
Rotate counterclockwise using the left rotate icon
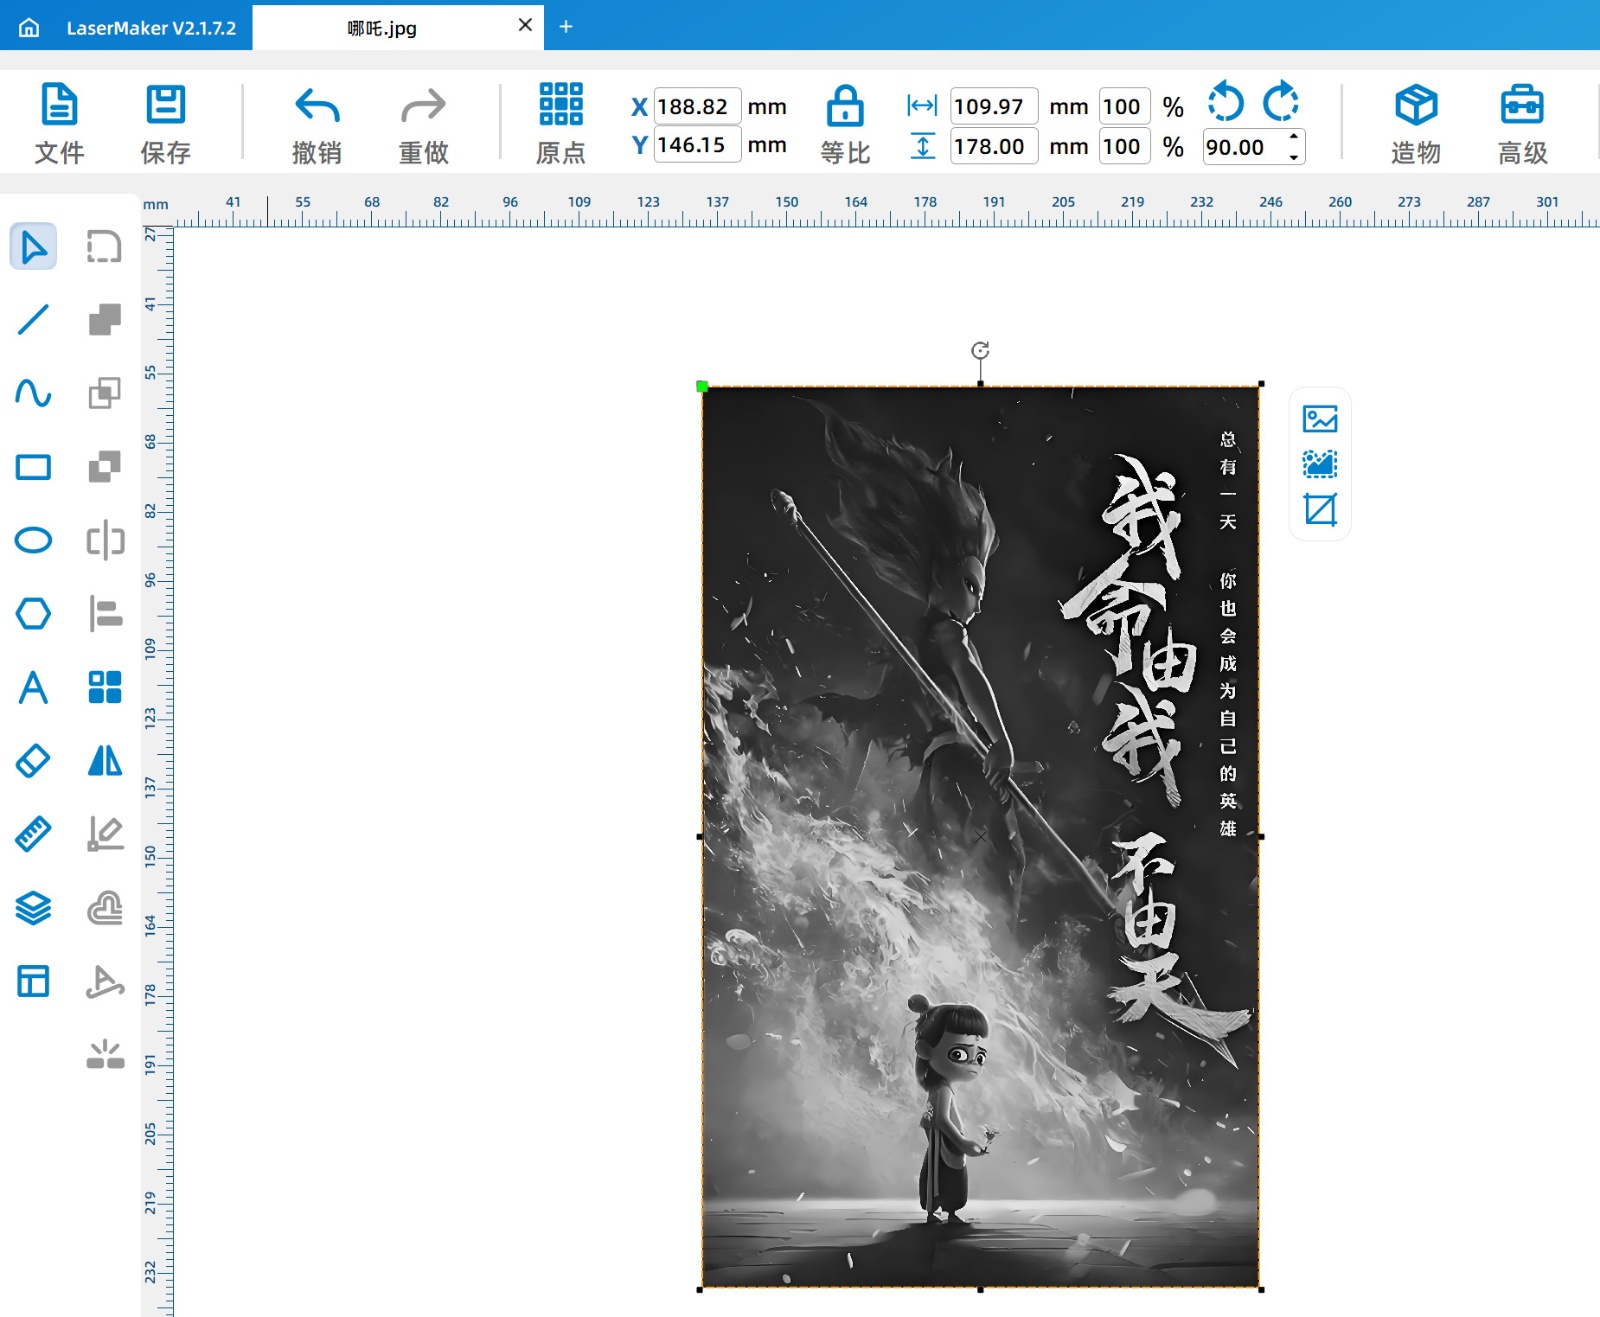point(1225,101)
